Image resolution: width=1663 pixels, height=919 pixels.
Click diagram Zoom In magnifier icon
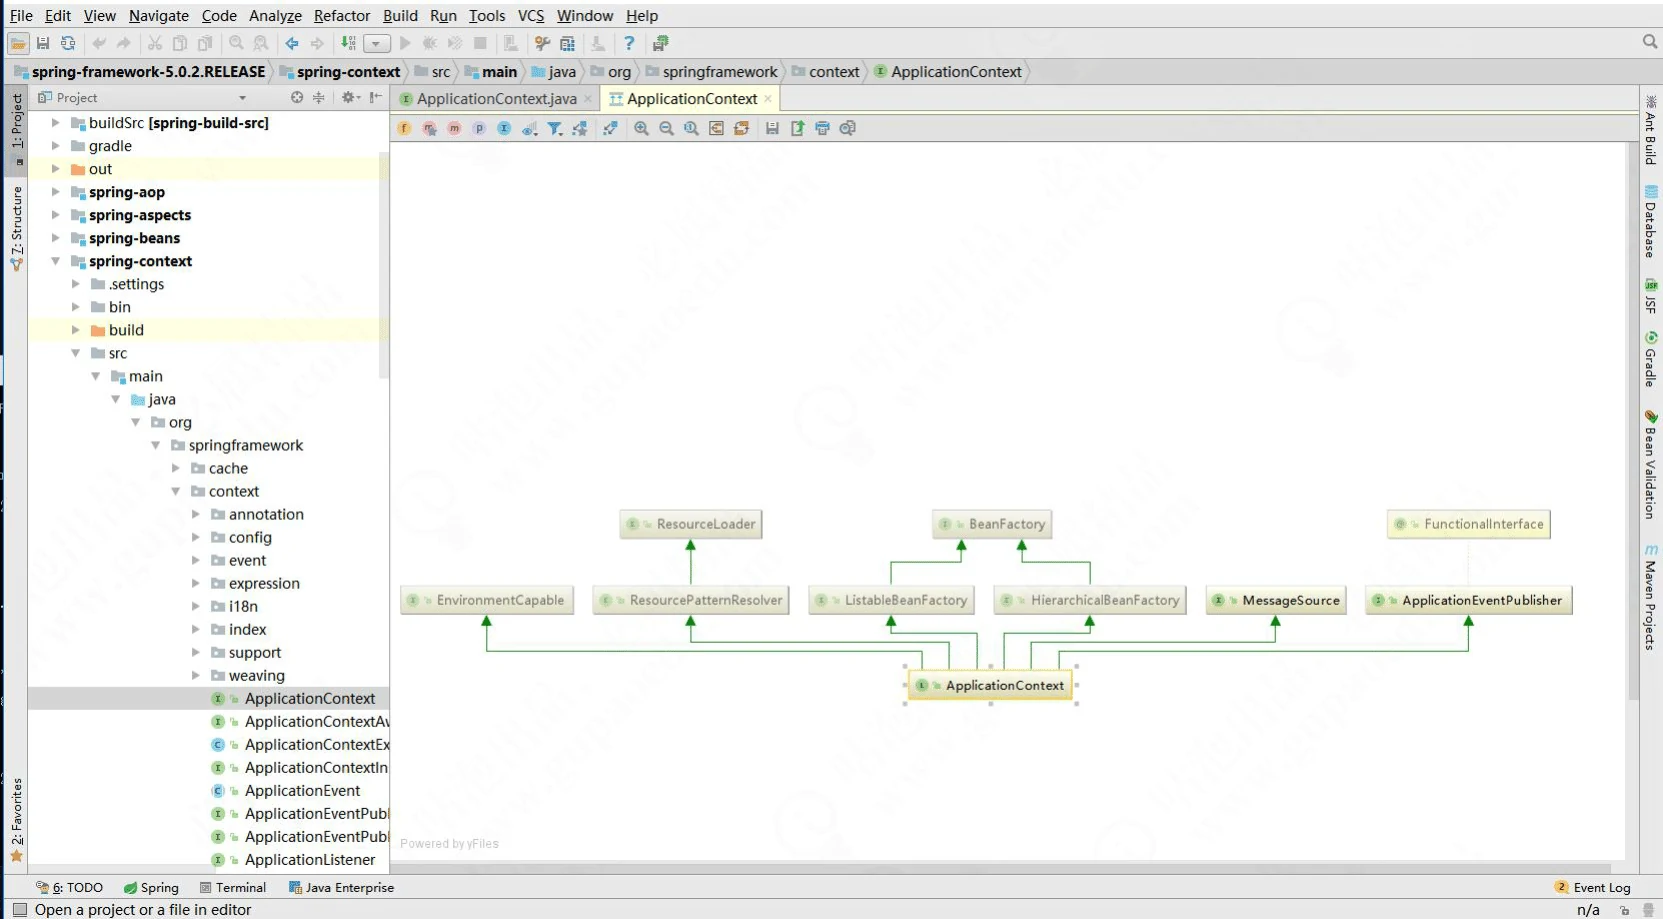(641, 128)
